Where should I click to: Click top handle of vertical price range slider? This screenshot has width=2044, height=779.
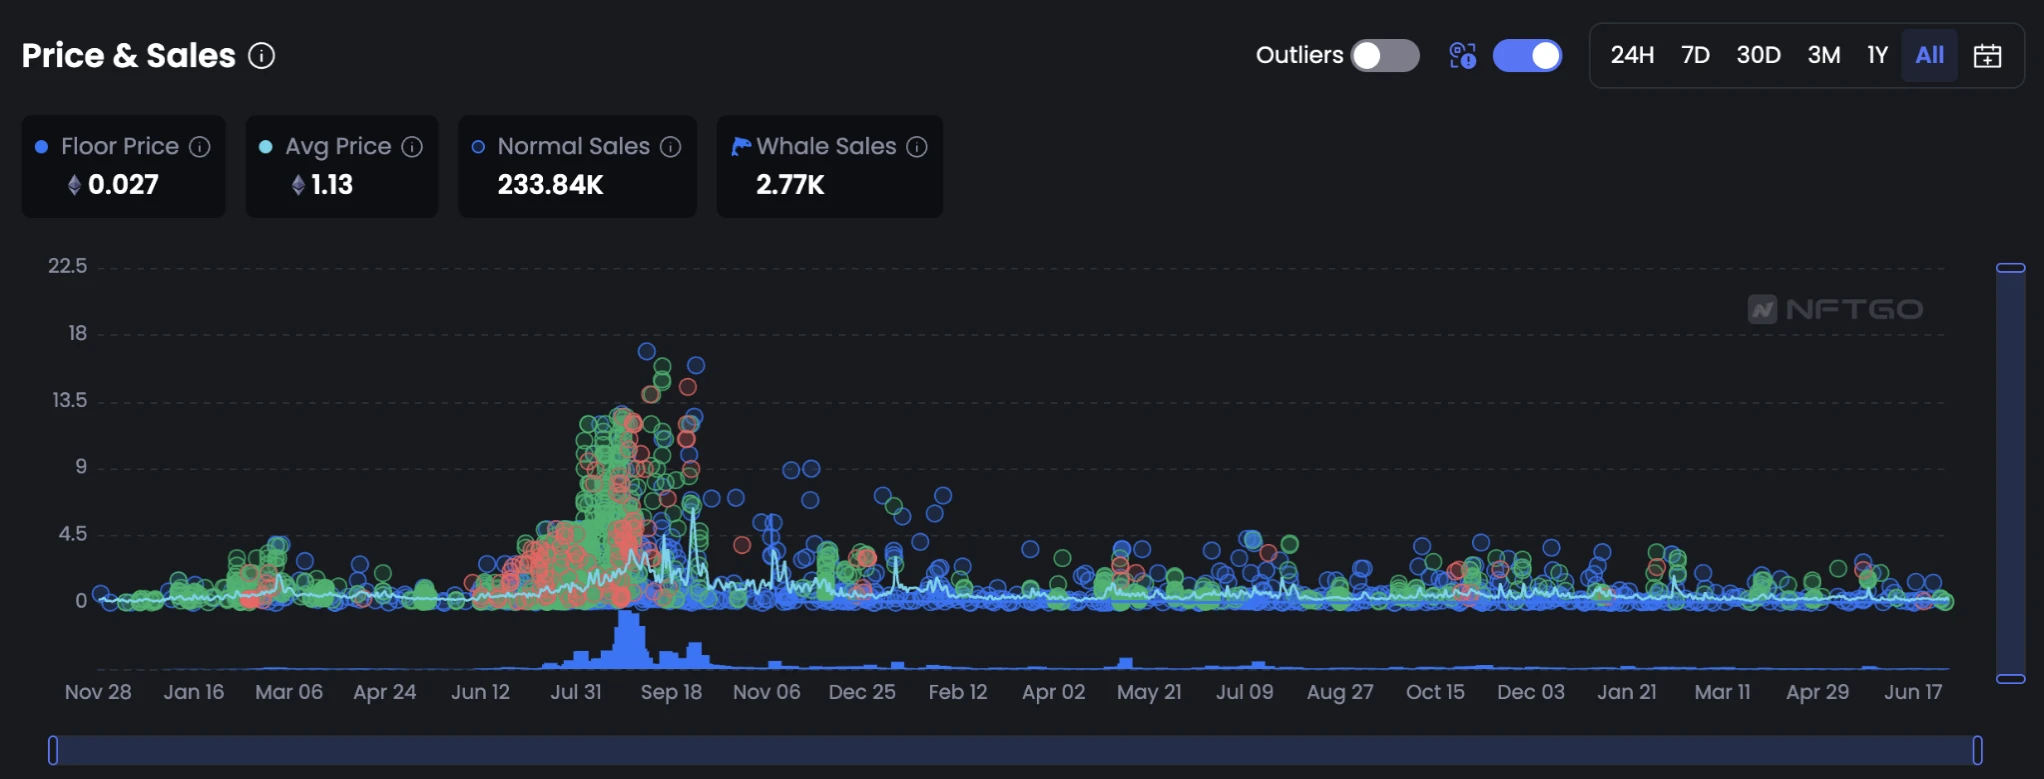pyautogui.click(x=2010, y=268)
